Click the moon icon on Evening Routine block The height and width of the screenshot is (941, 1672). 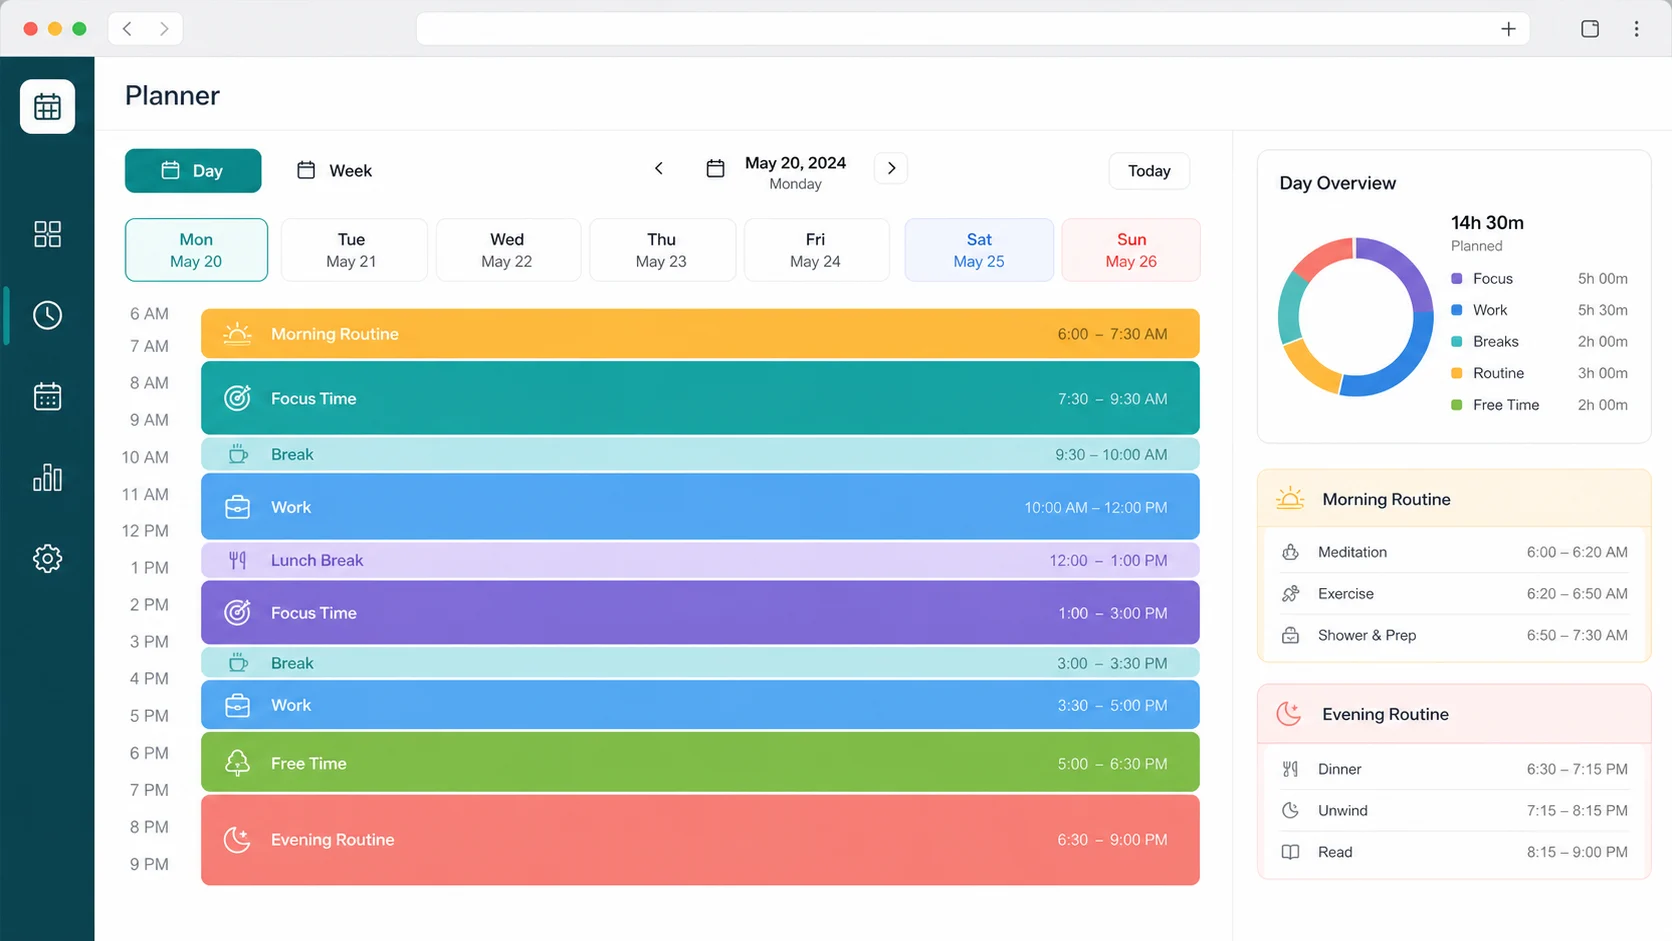[x=237, y=840]
